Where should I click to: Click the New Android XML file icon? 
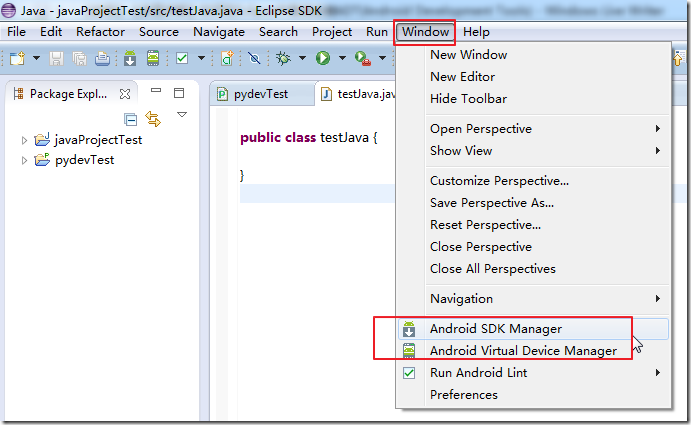coord(227,58)
